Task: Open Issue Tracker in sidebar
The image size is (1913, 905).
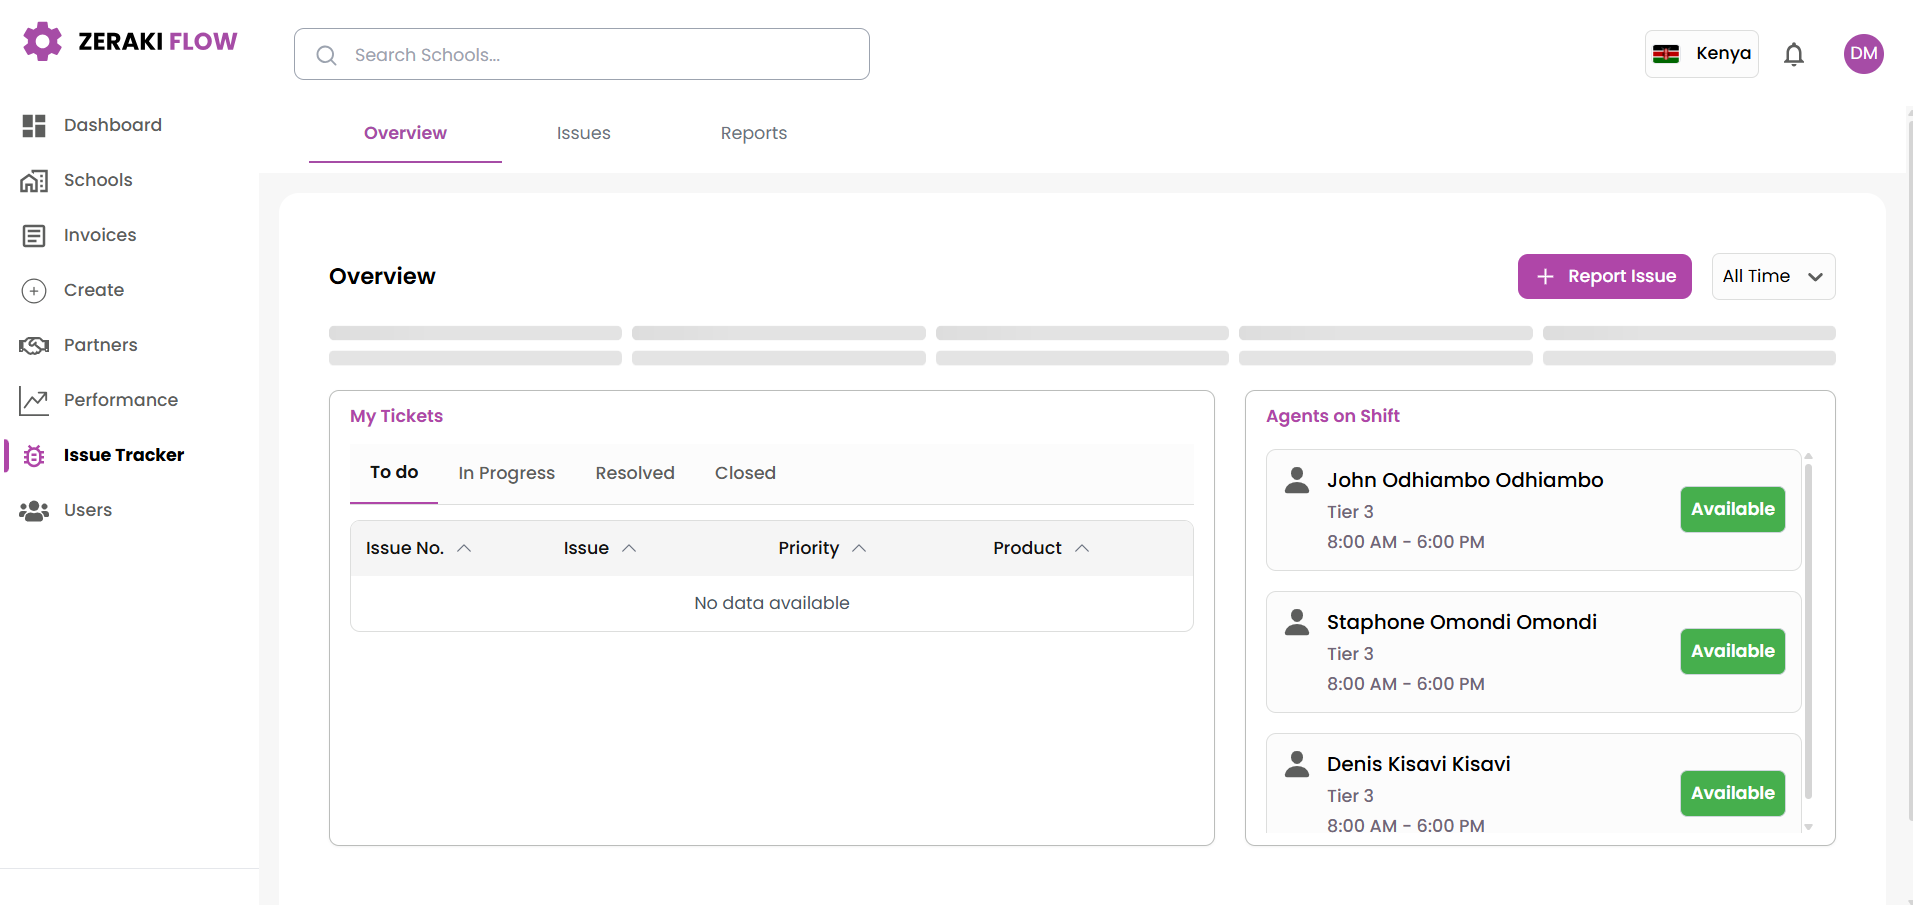Action: coord(124,455)
